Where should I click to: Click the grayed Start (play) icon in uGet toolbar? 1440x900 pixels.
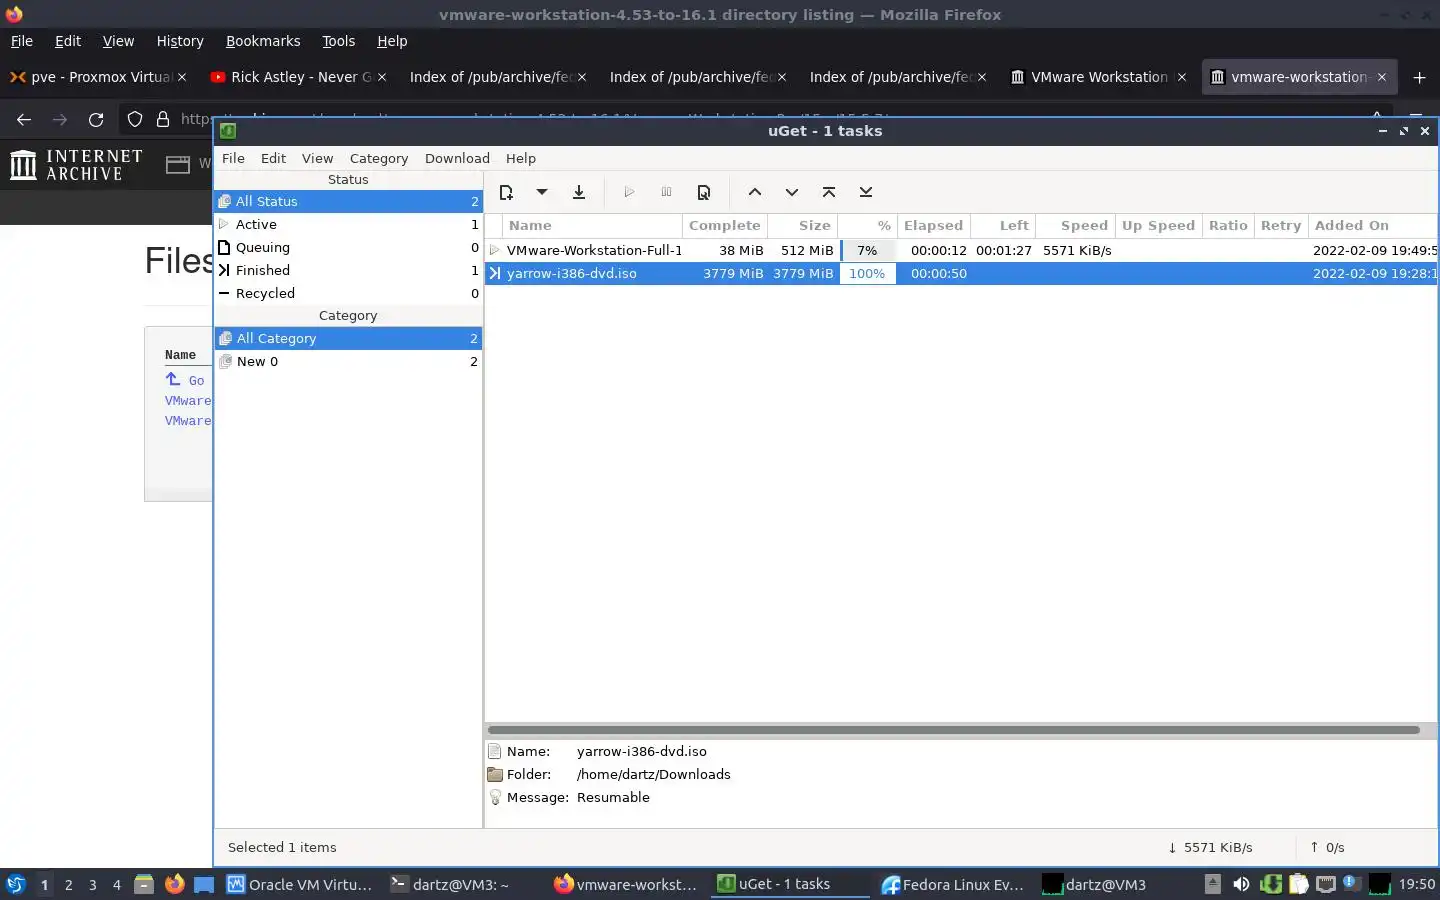pos(629,192)
